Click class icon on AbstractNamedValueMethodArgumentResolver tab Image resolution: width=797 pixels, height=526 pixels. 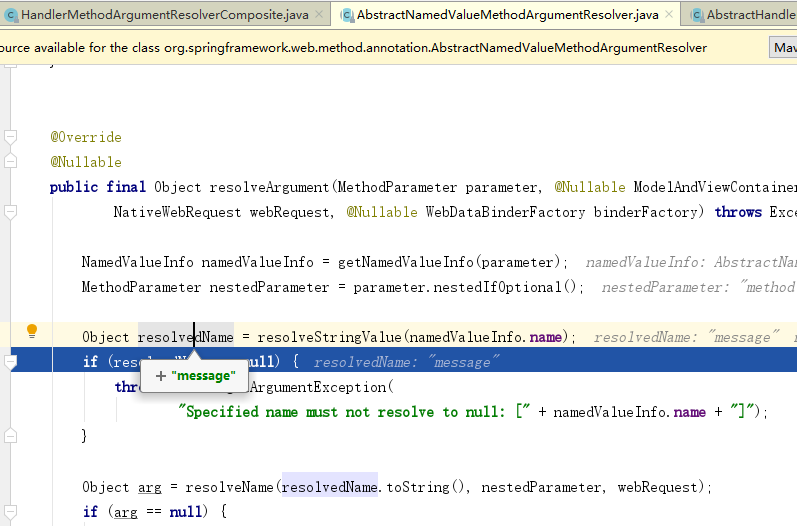[346, 15]
